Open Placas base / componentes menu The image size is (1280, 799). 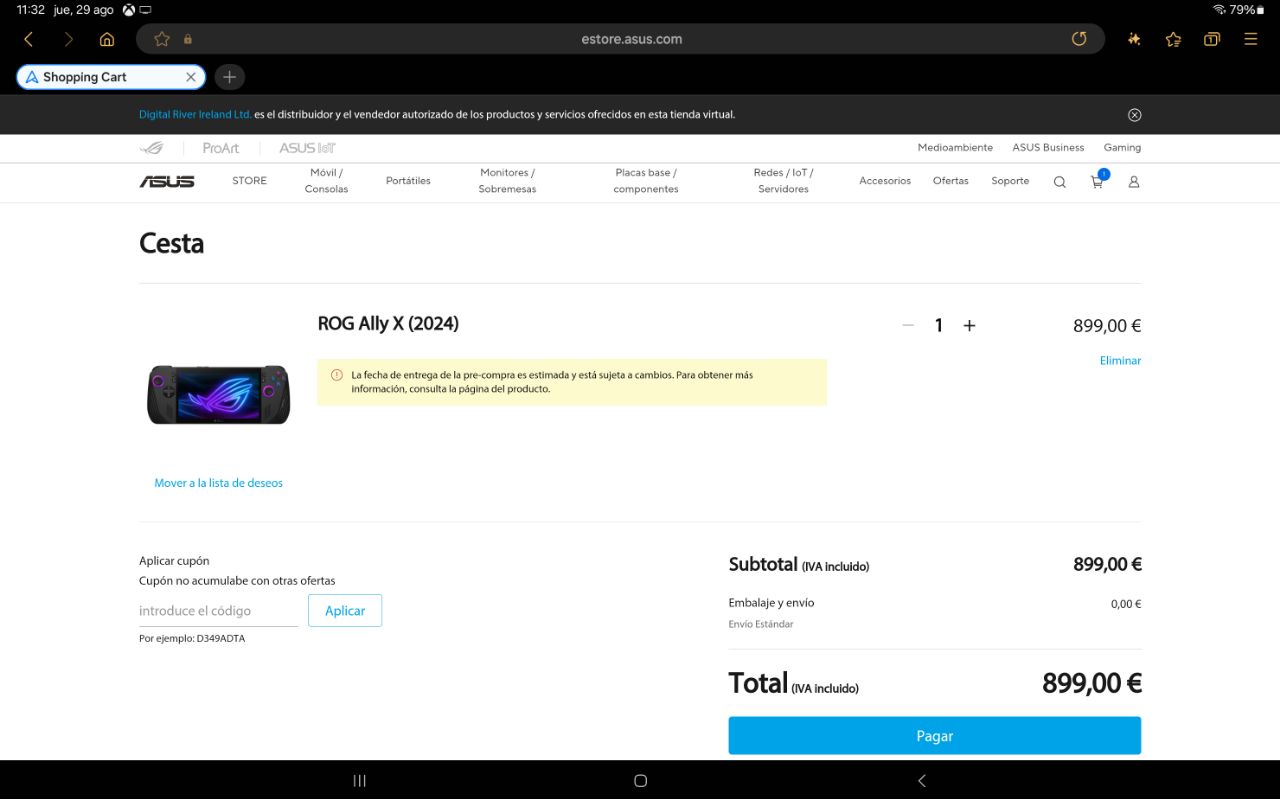coord(646,181)
